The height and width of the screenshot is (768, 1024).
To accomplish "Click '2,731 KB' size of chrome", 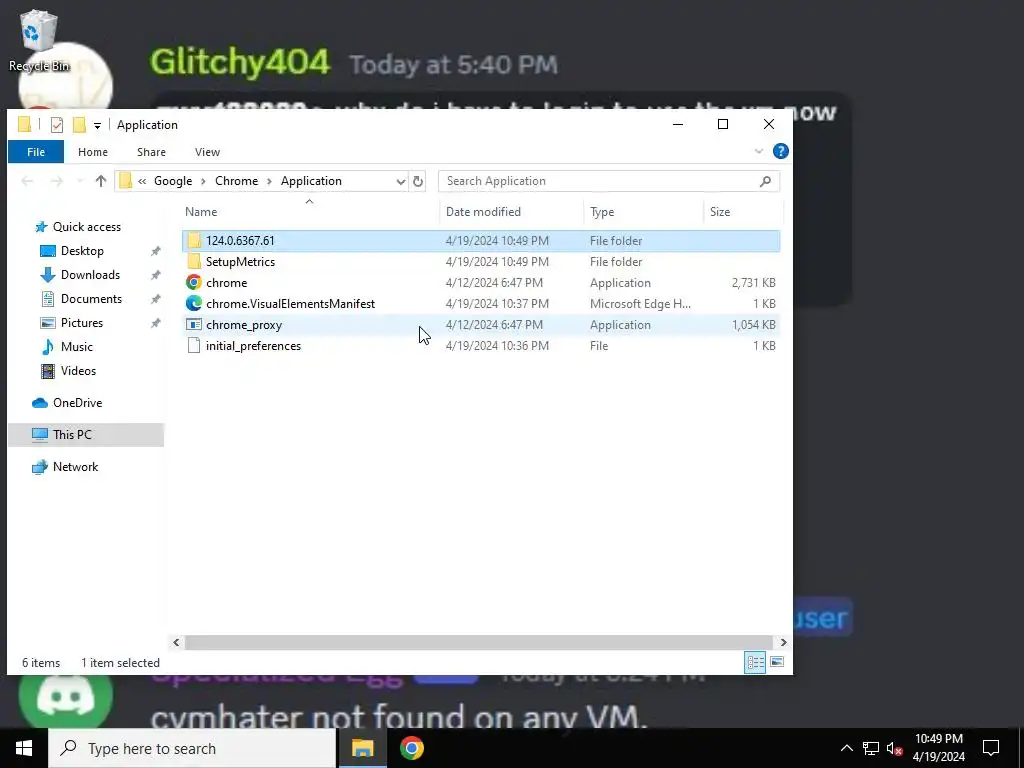I will pos(753,283).
